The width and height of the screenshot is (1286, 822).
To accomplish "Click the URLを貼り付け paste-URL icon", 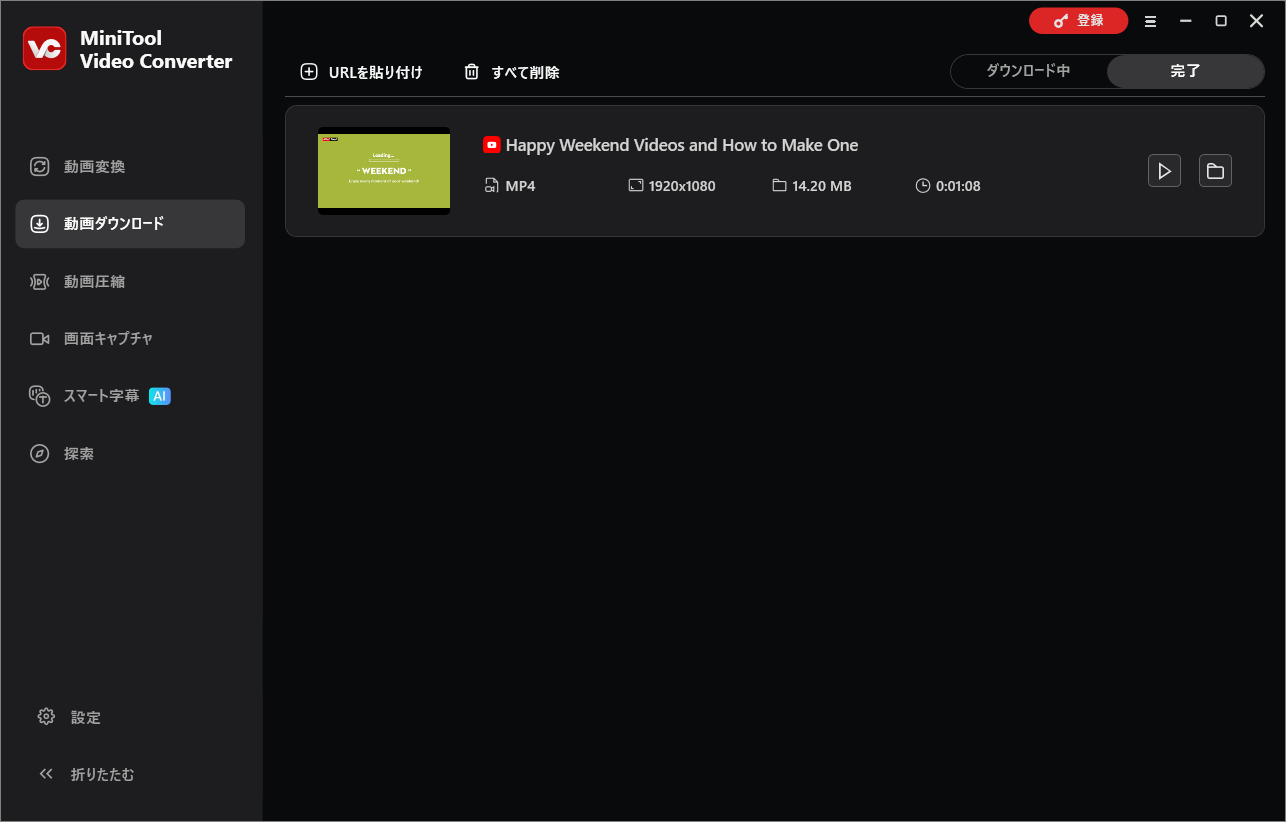I will click(309, 71).
